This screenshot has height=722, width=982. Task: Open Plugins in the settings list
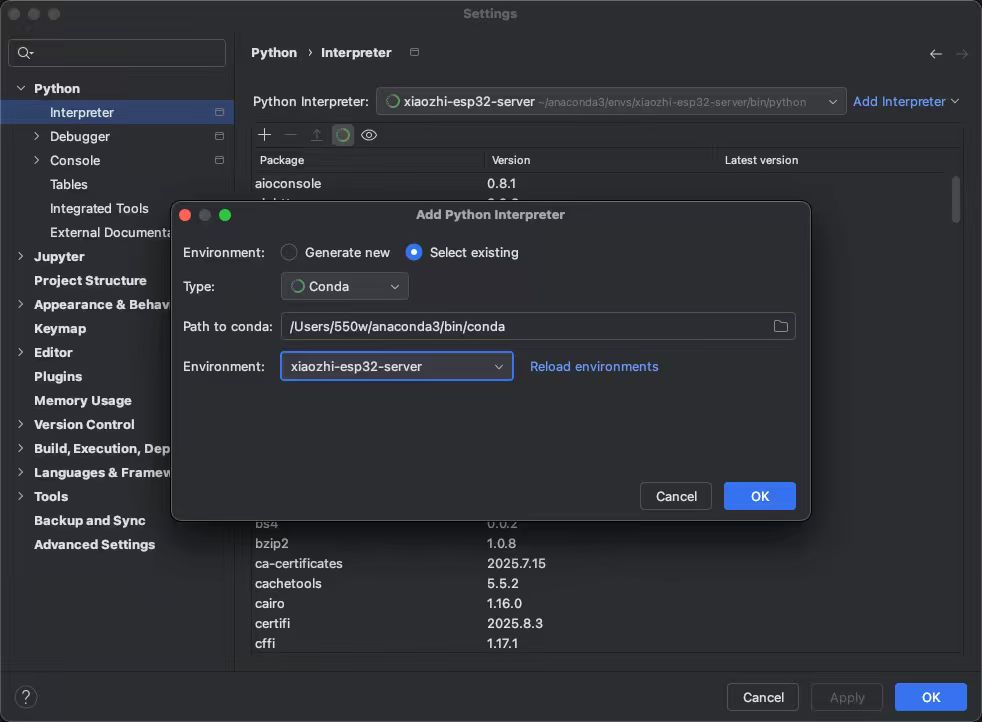click(x=58, y=376)
